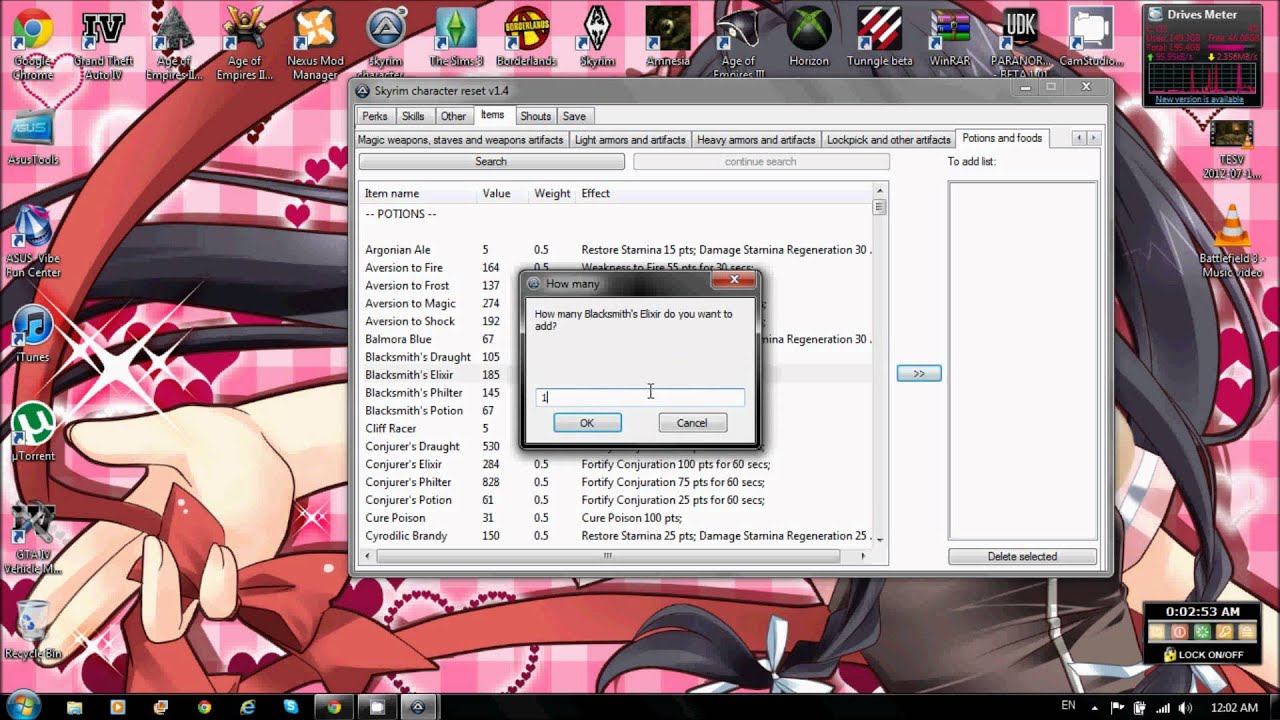1280x720 pixels.
Task: Open Nexus Mod Manager desktop icon
Action: click(315, 40)
